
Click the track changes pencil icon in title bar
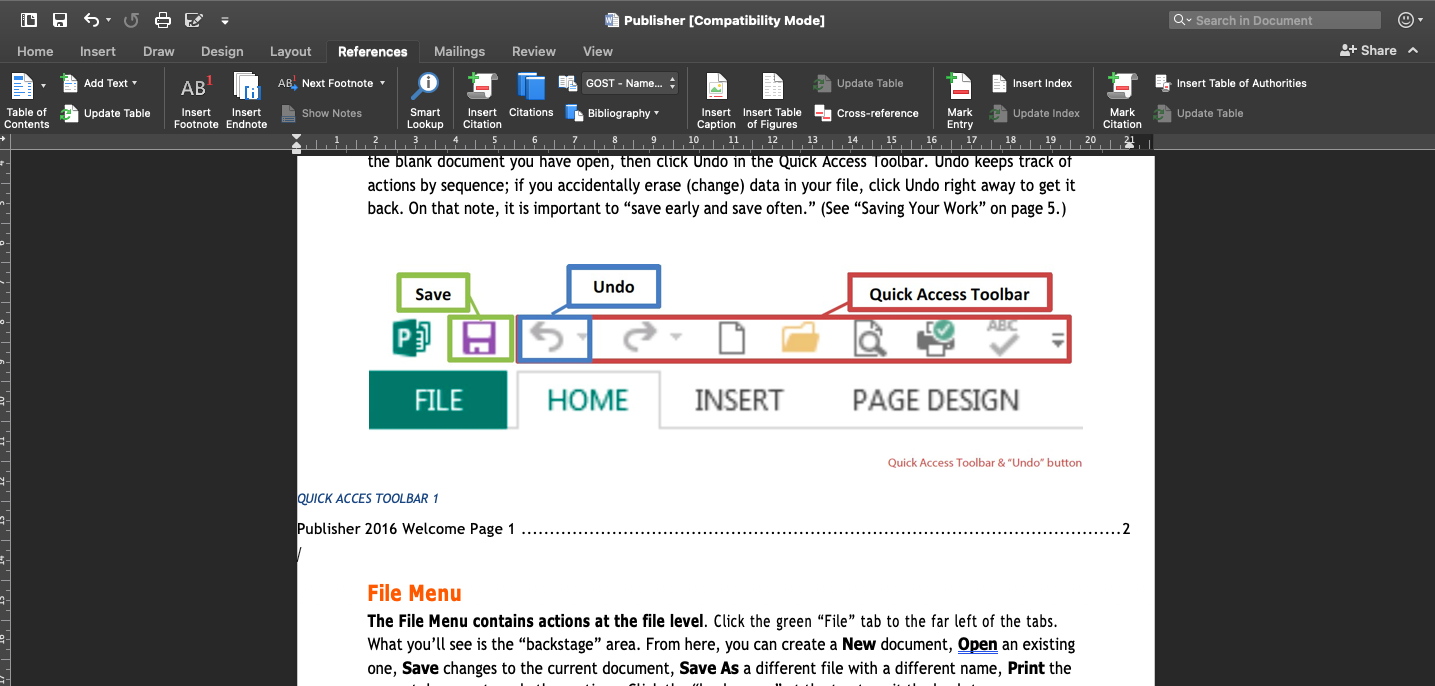tap(194, 20)
